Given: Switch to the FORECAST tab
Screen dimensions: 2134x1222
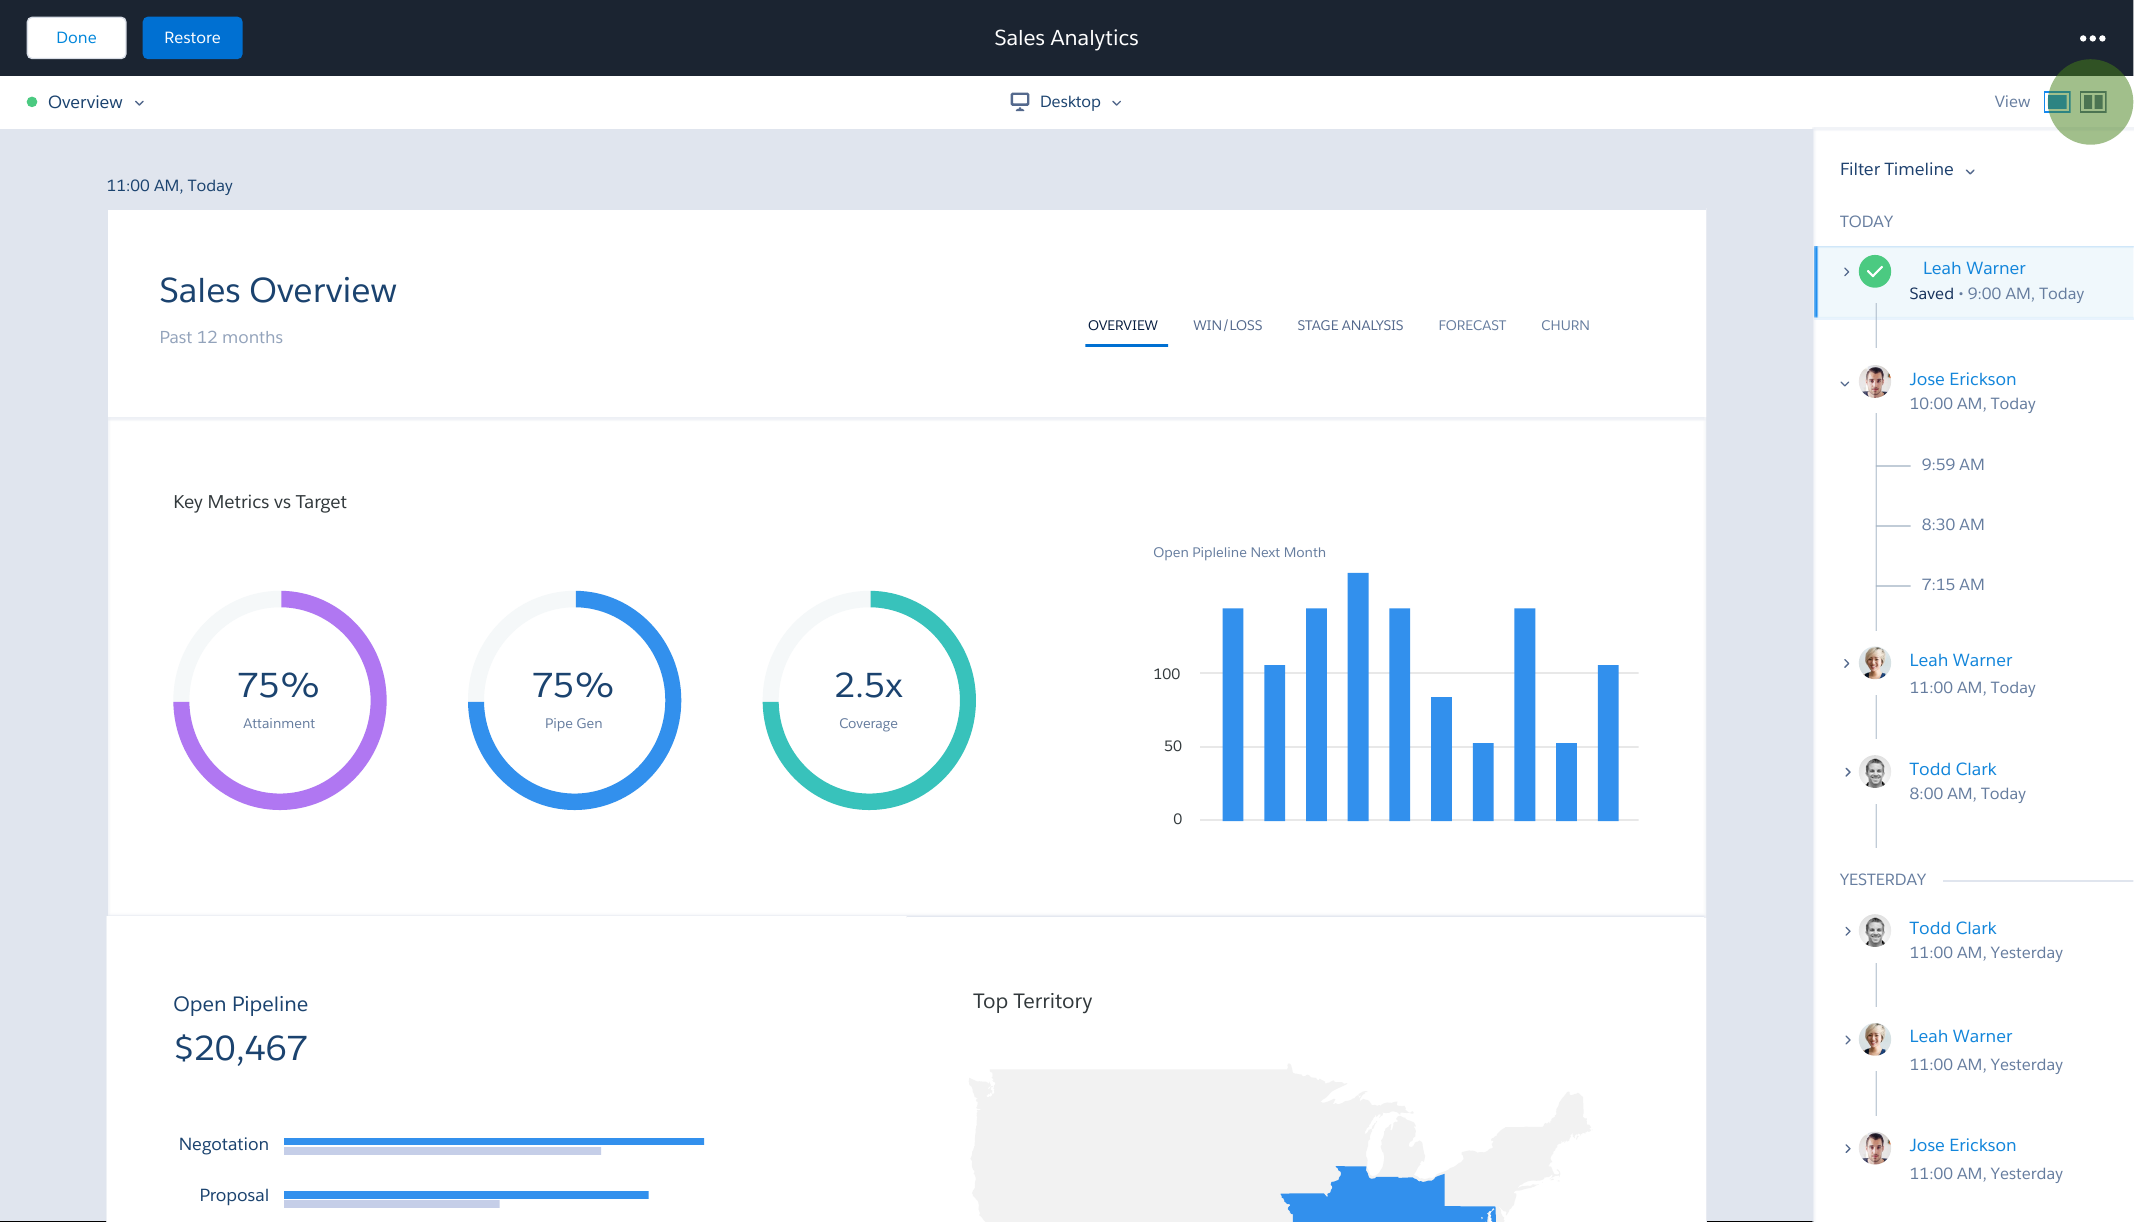Looking at the screenshot, I should pyautogui.click(x=1472, y=326).
